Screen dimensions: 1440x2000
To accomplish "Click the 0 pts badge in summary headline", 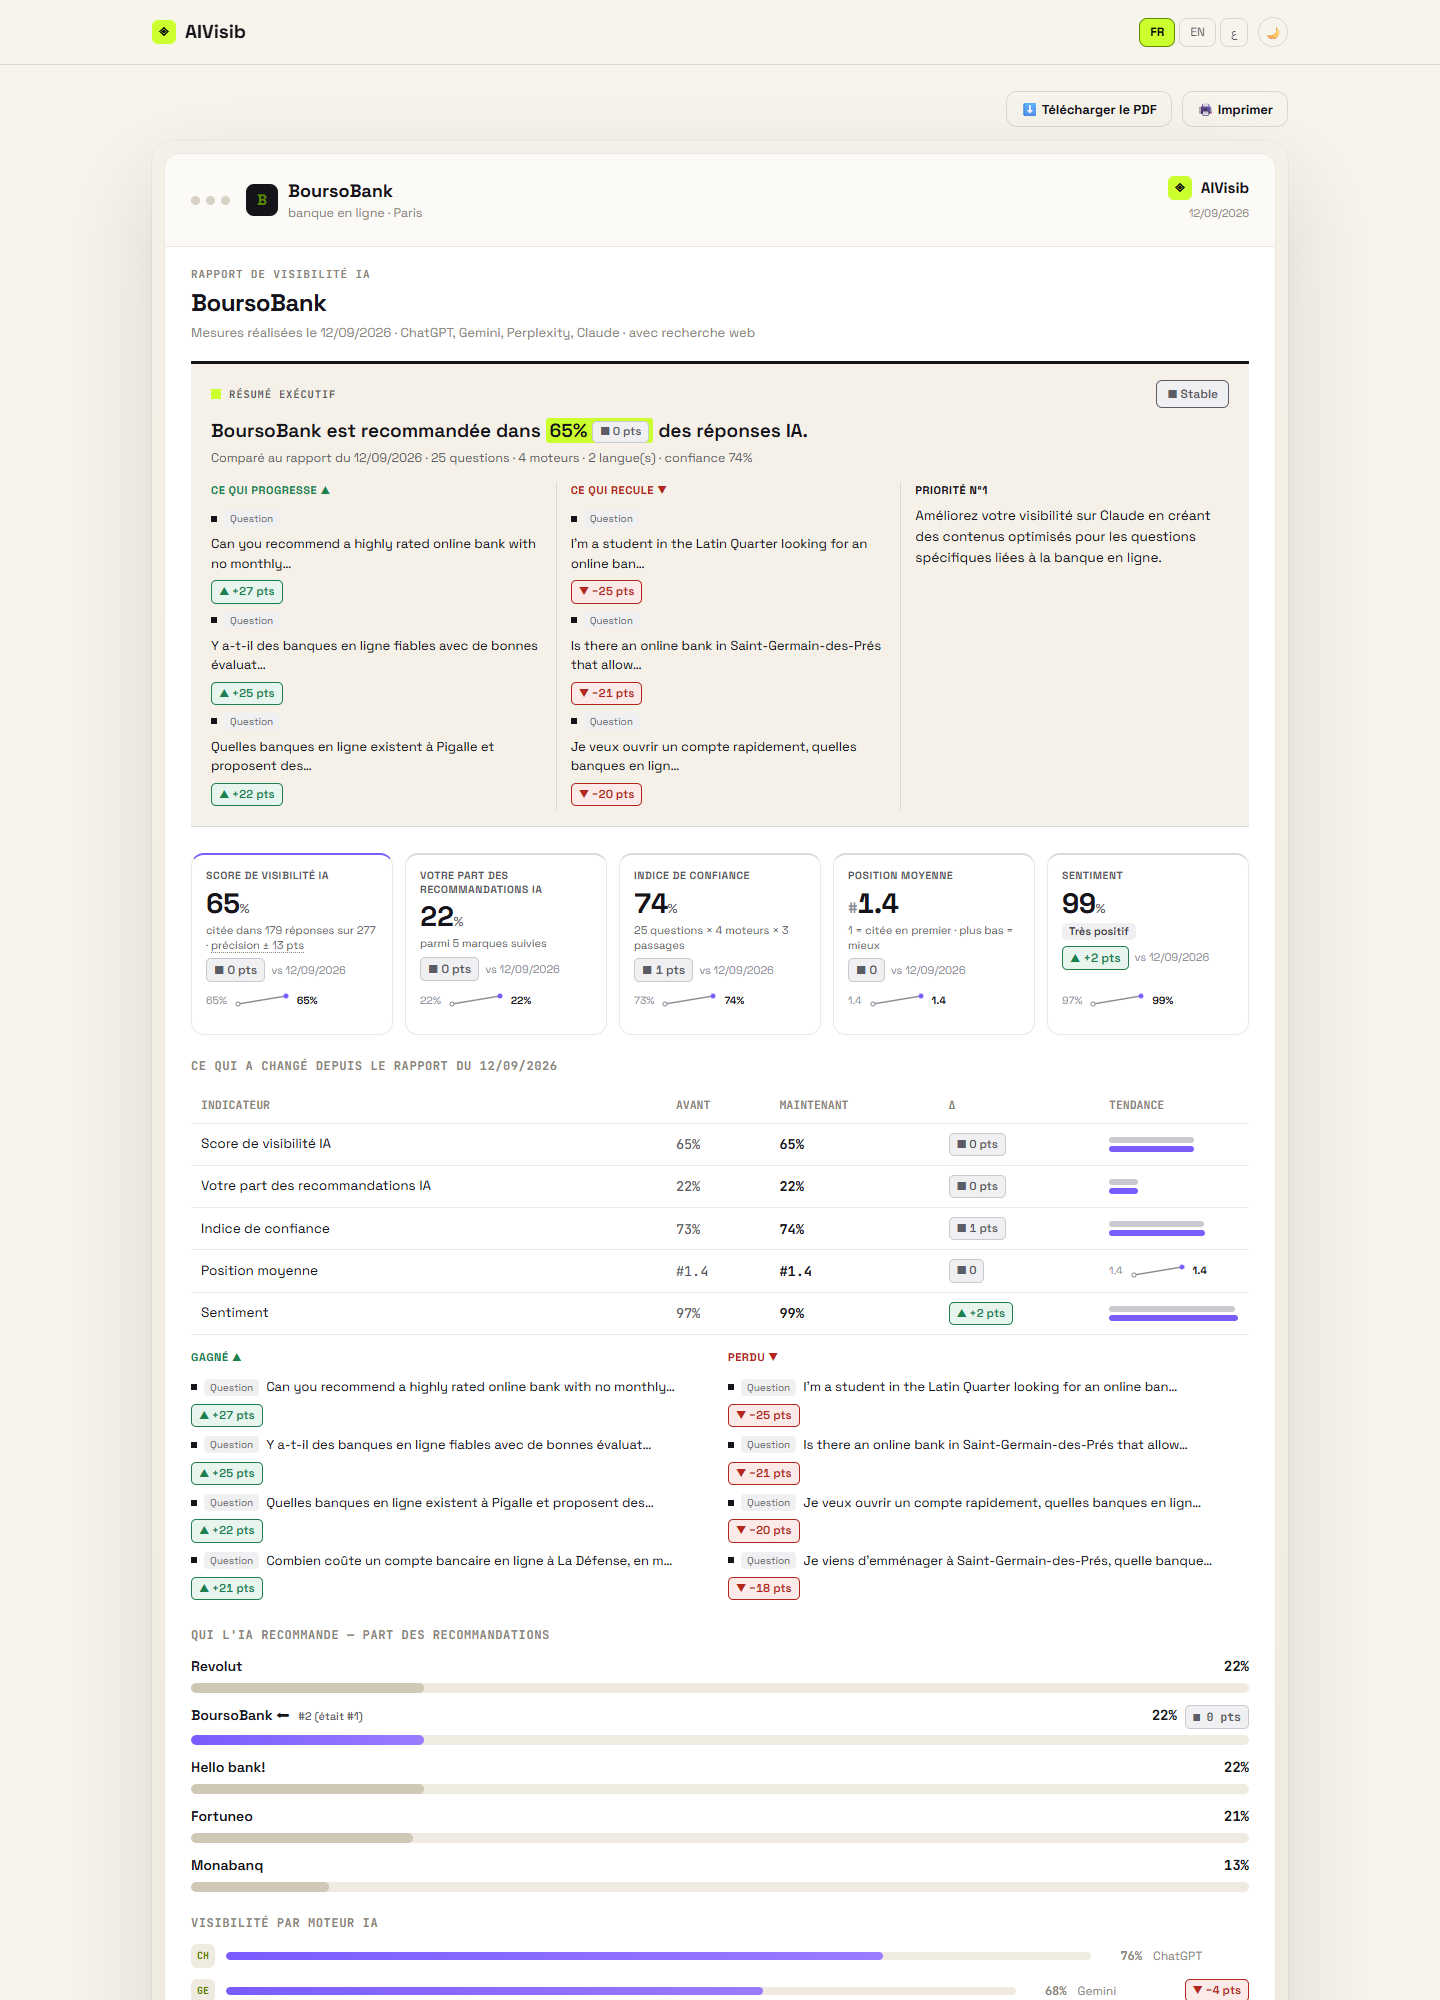I will click(621, 431).
